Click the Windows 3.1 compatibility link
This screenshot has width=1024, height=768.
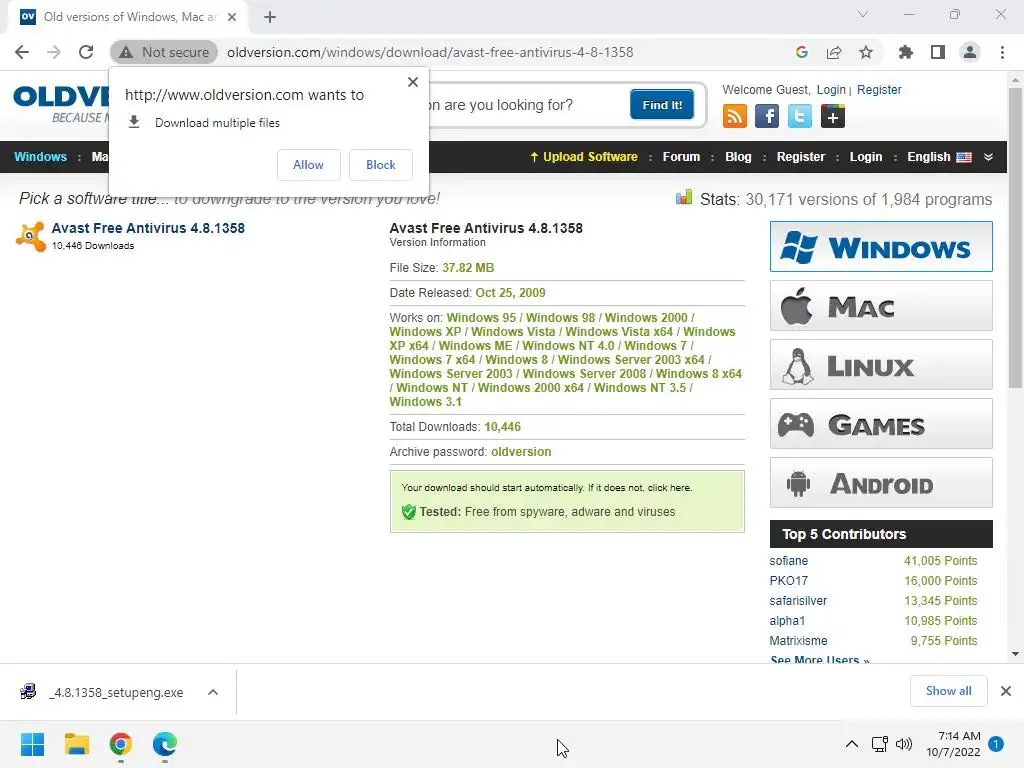pyautogui.click(x=426, y=402)
